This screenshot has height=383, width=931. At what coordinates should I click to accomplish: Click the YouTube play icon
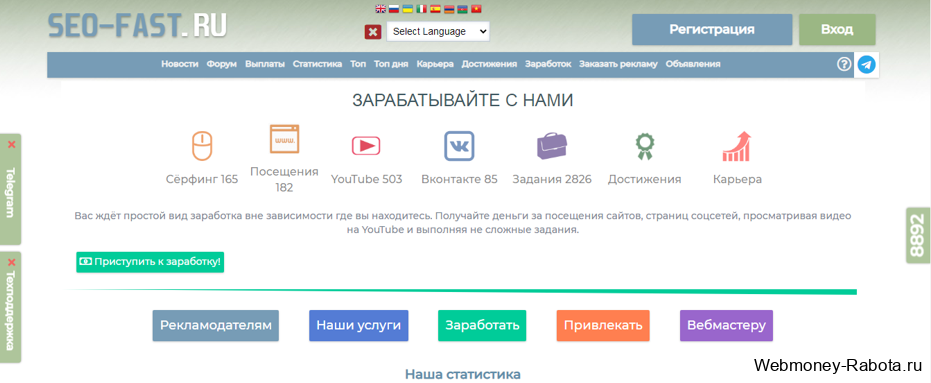coord(366,145)
